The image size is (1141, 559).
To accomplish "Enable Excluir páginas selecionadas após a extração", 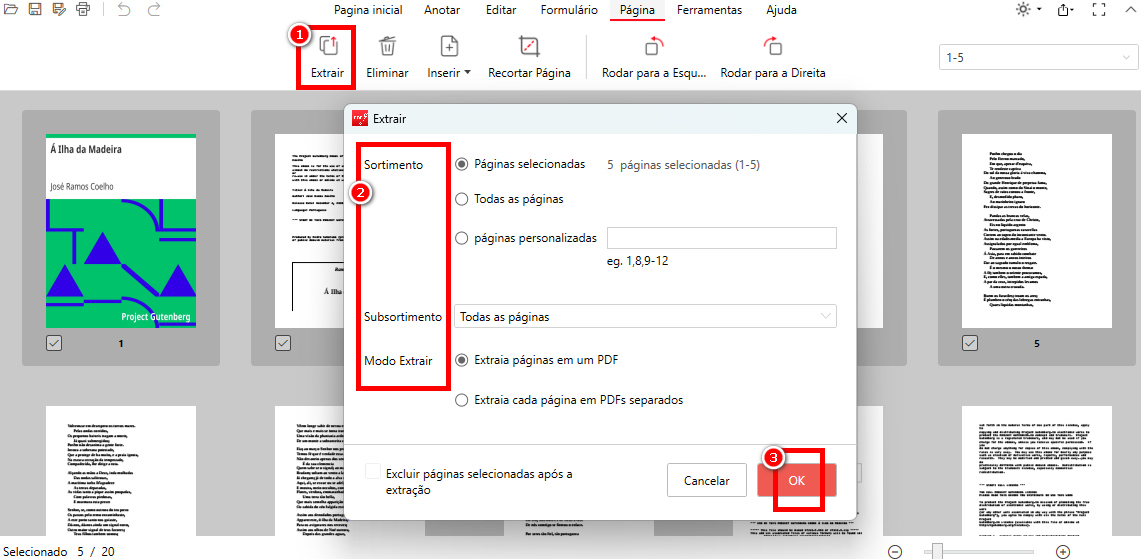I will click(373, 472).
